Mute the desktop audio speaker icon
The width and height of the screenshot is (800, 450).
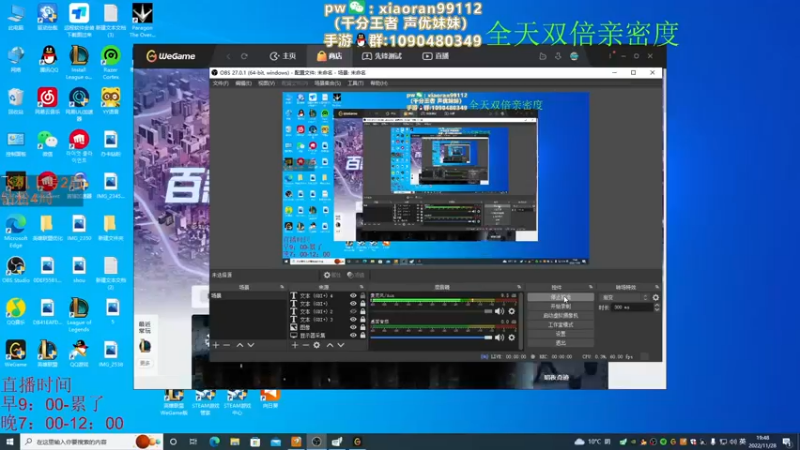point(499,337)
